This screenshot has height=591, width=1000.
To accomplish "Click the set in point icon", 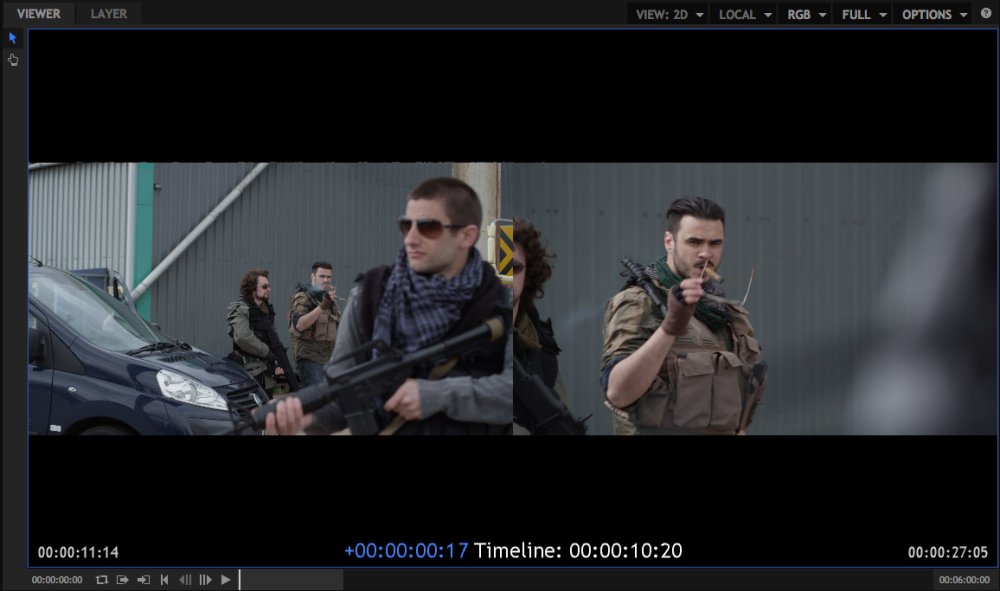I will pos(143,580).
